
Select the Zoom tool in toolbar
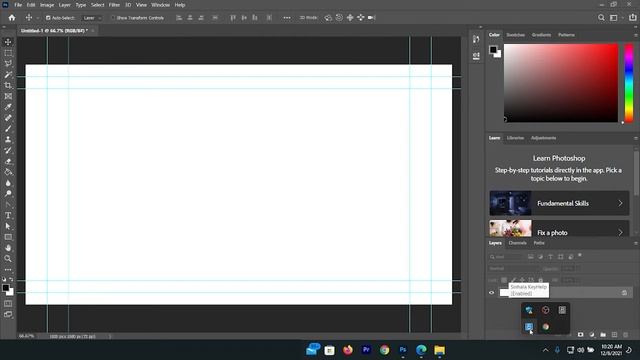8,259
